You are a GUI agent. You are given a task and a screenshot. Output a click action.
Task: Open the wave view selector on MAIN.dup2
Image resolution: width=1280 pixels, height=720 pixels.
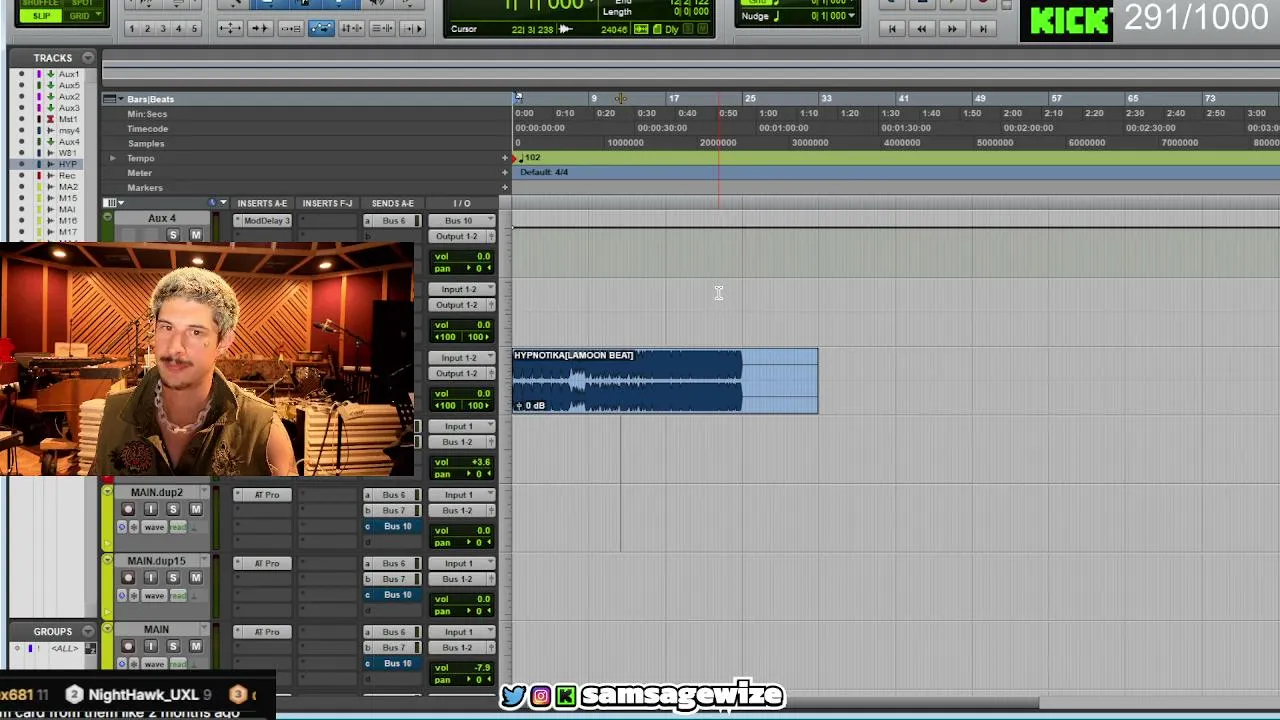[x=154, y=527]
